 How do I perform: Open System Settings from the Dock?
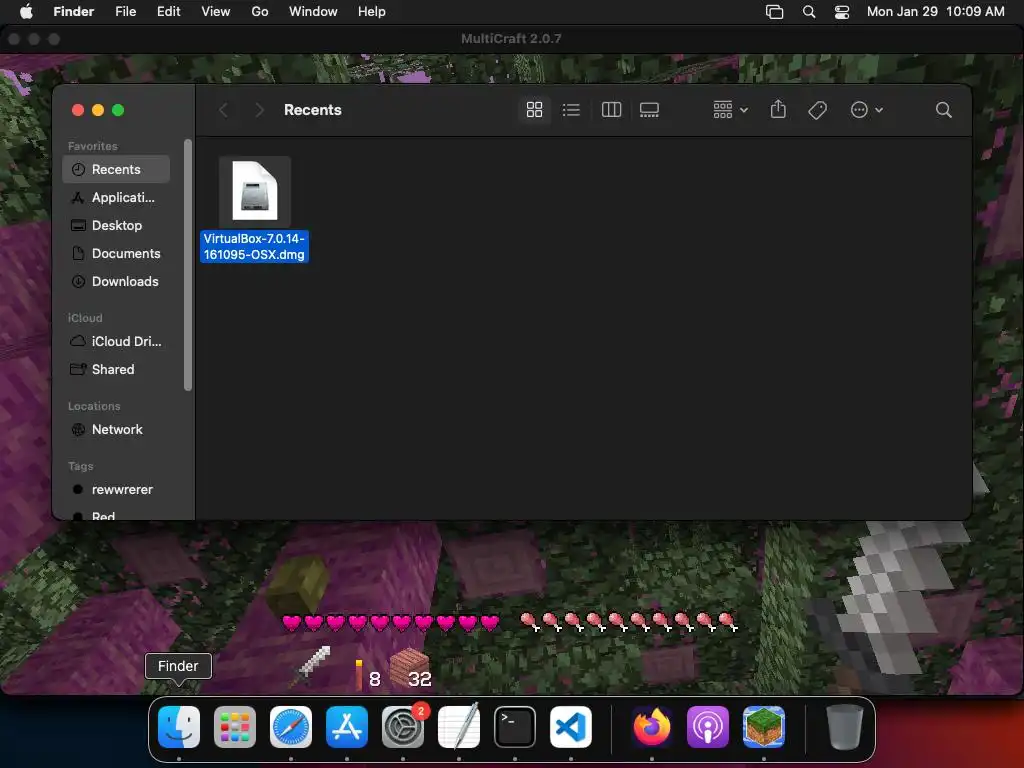(x=403, y=727)
